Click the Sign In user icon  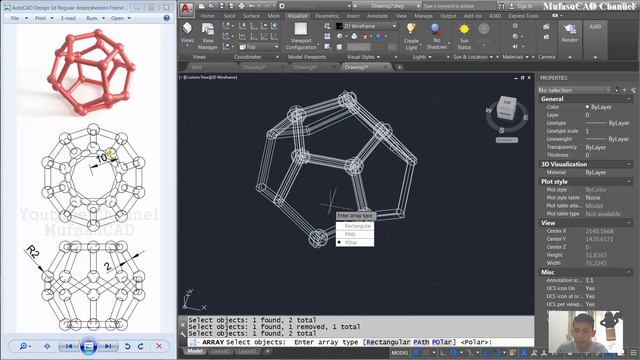click(511, 6)
